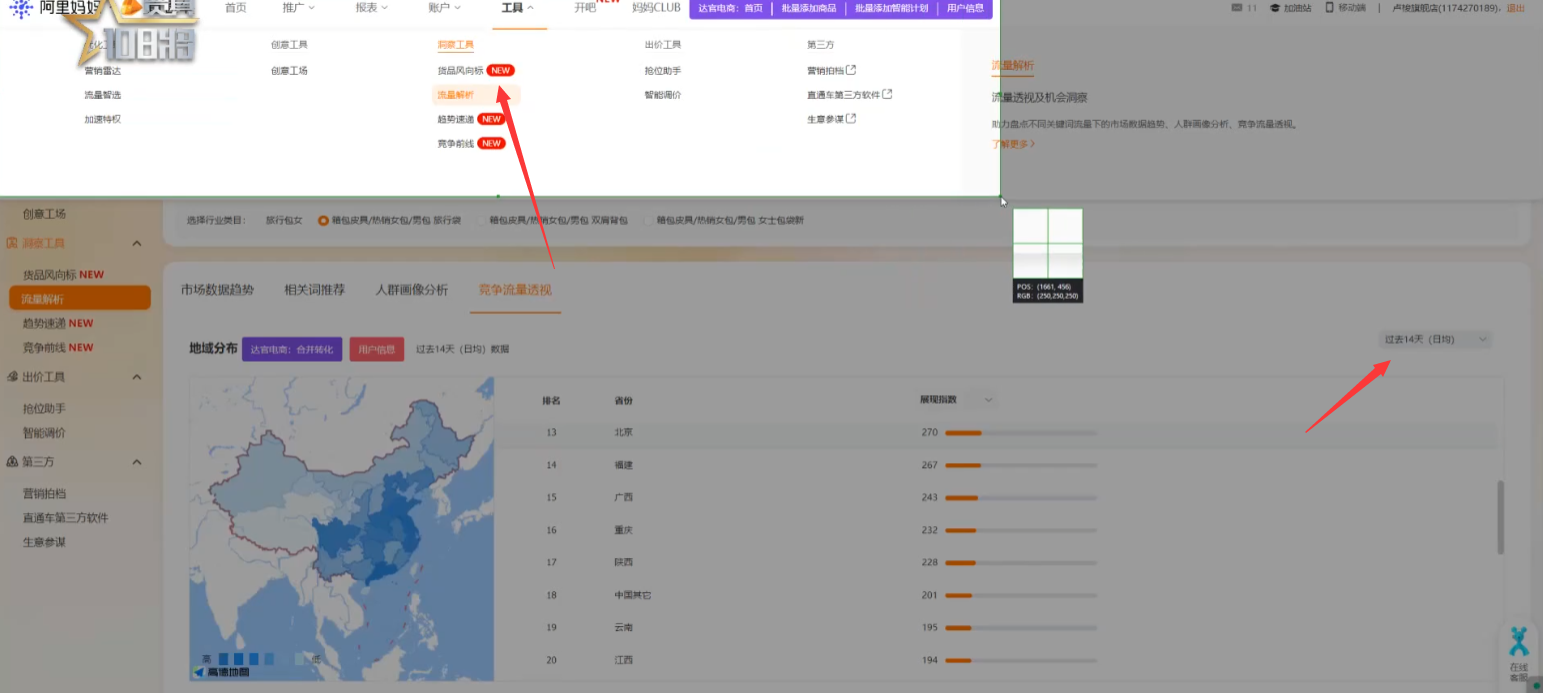
Task: Select the 双肩背包 category radio button
Action: (x=483, y=220)
